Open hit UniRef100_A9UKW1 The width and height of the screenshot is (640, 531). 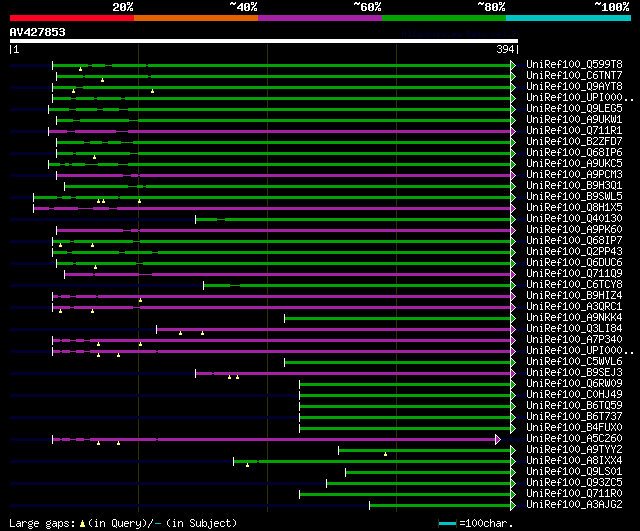pos(574,120)
